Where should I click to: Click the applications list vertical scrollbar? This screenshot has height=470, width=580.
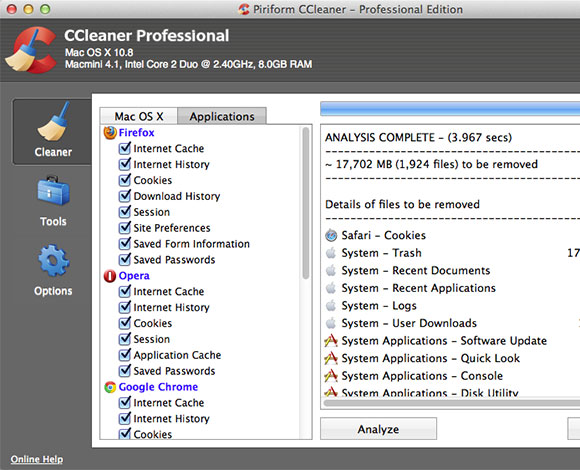[x=306, y=203]
